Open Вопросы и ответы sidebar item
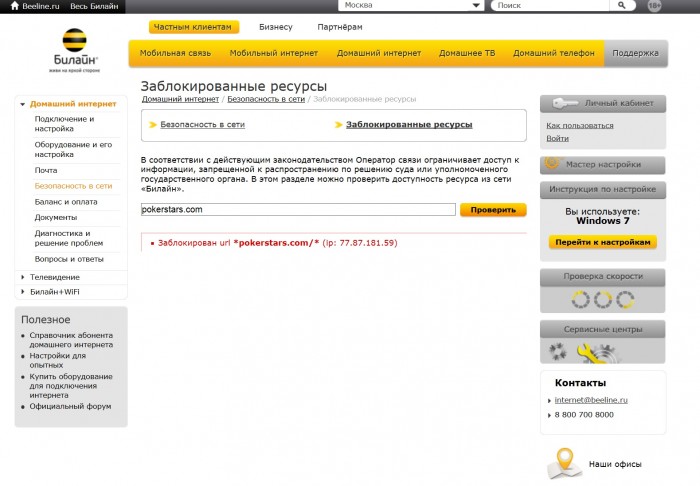This screenshot has height=486, width=700. [x=69, y=259]
